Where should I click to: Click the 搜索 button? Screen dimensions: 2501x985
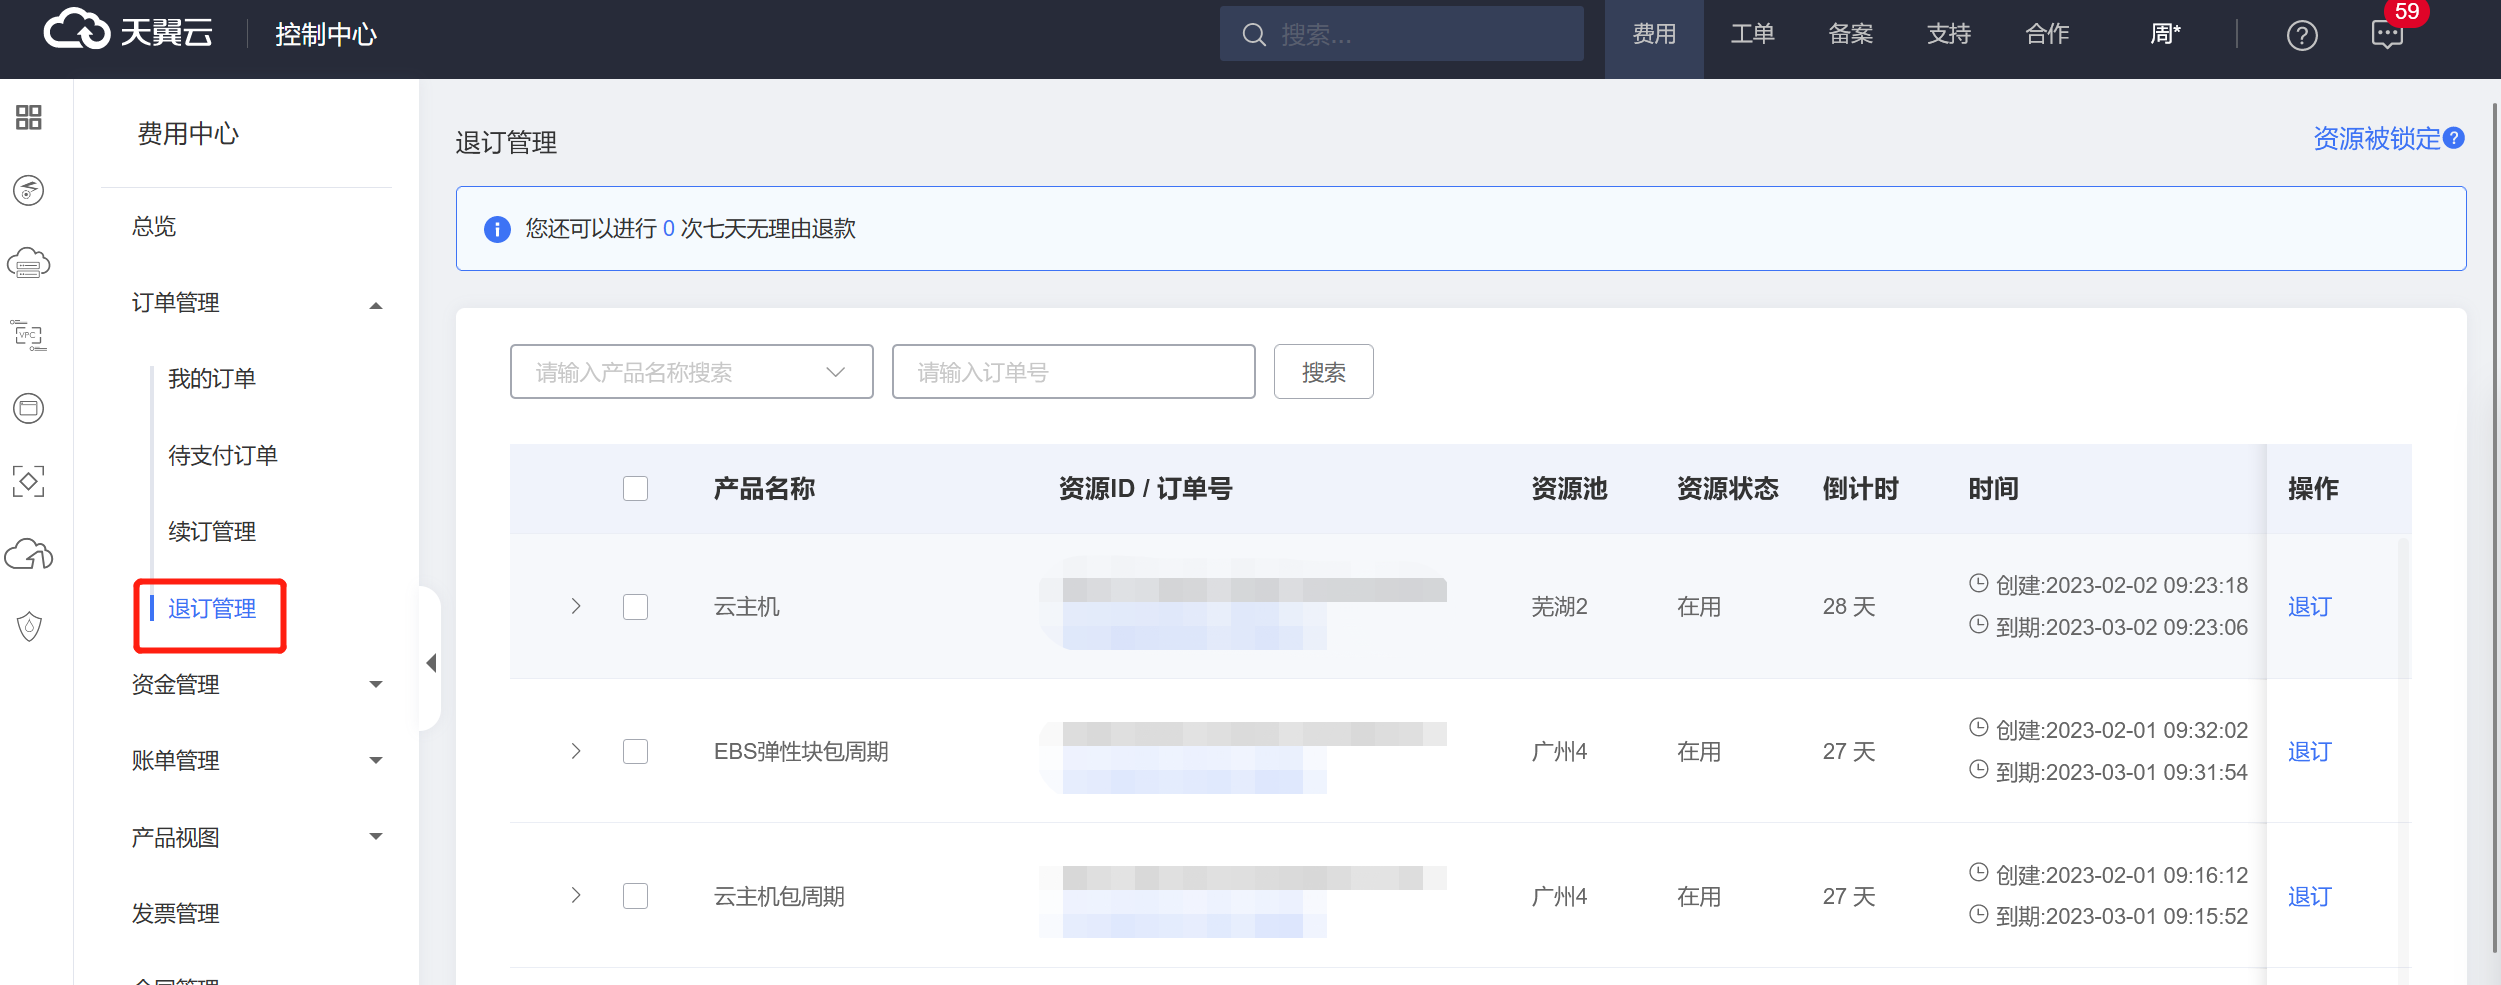point(1323,372)
